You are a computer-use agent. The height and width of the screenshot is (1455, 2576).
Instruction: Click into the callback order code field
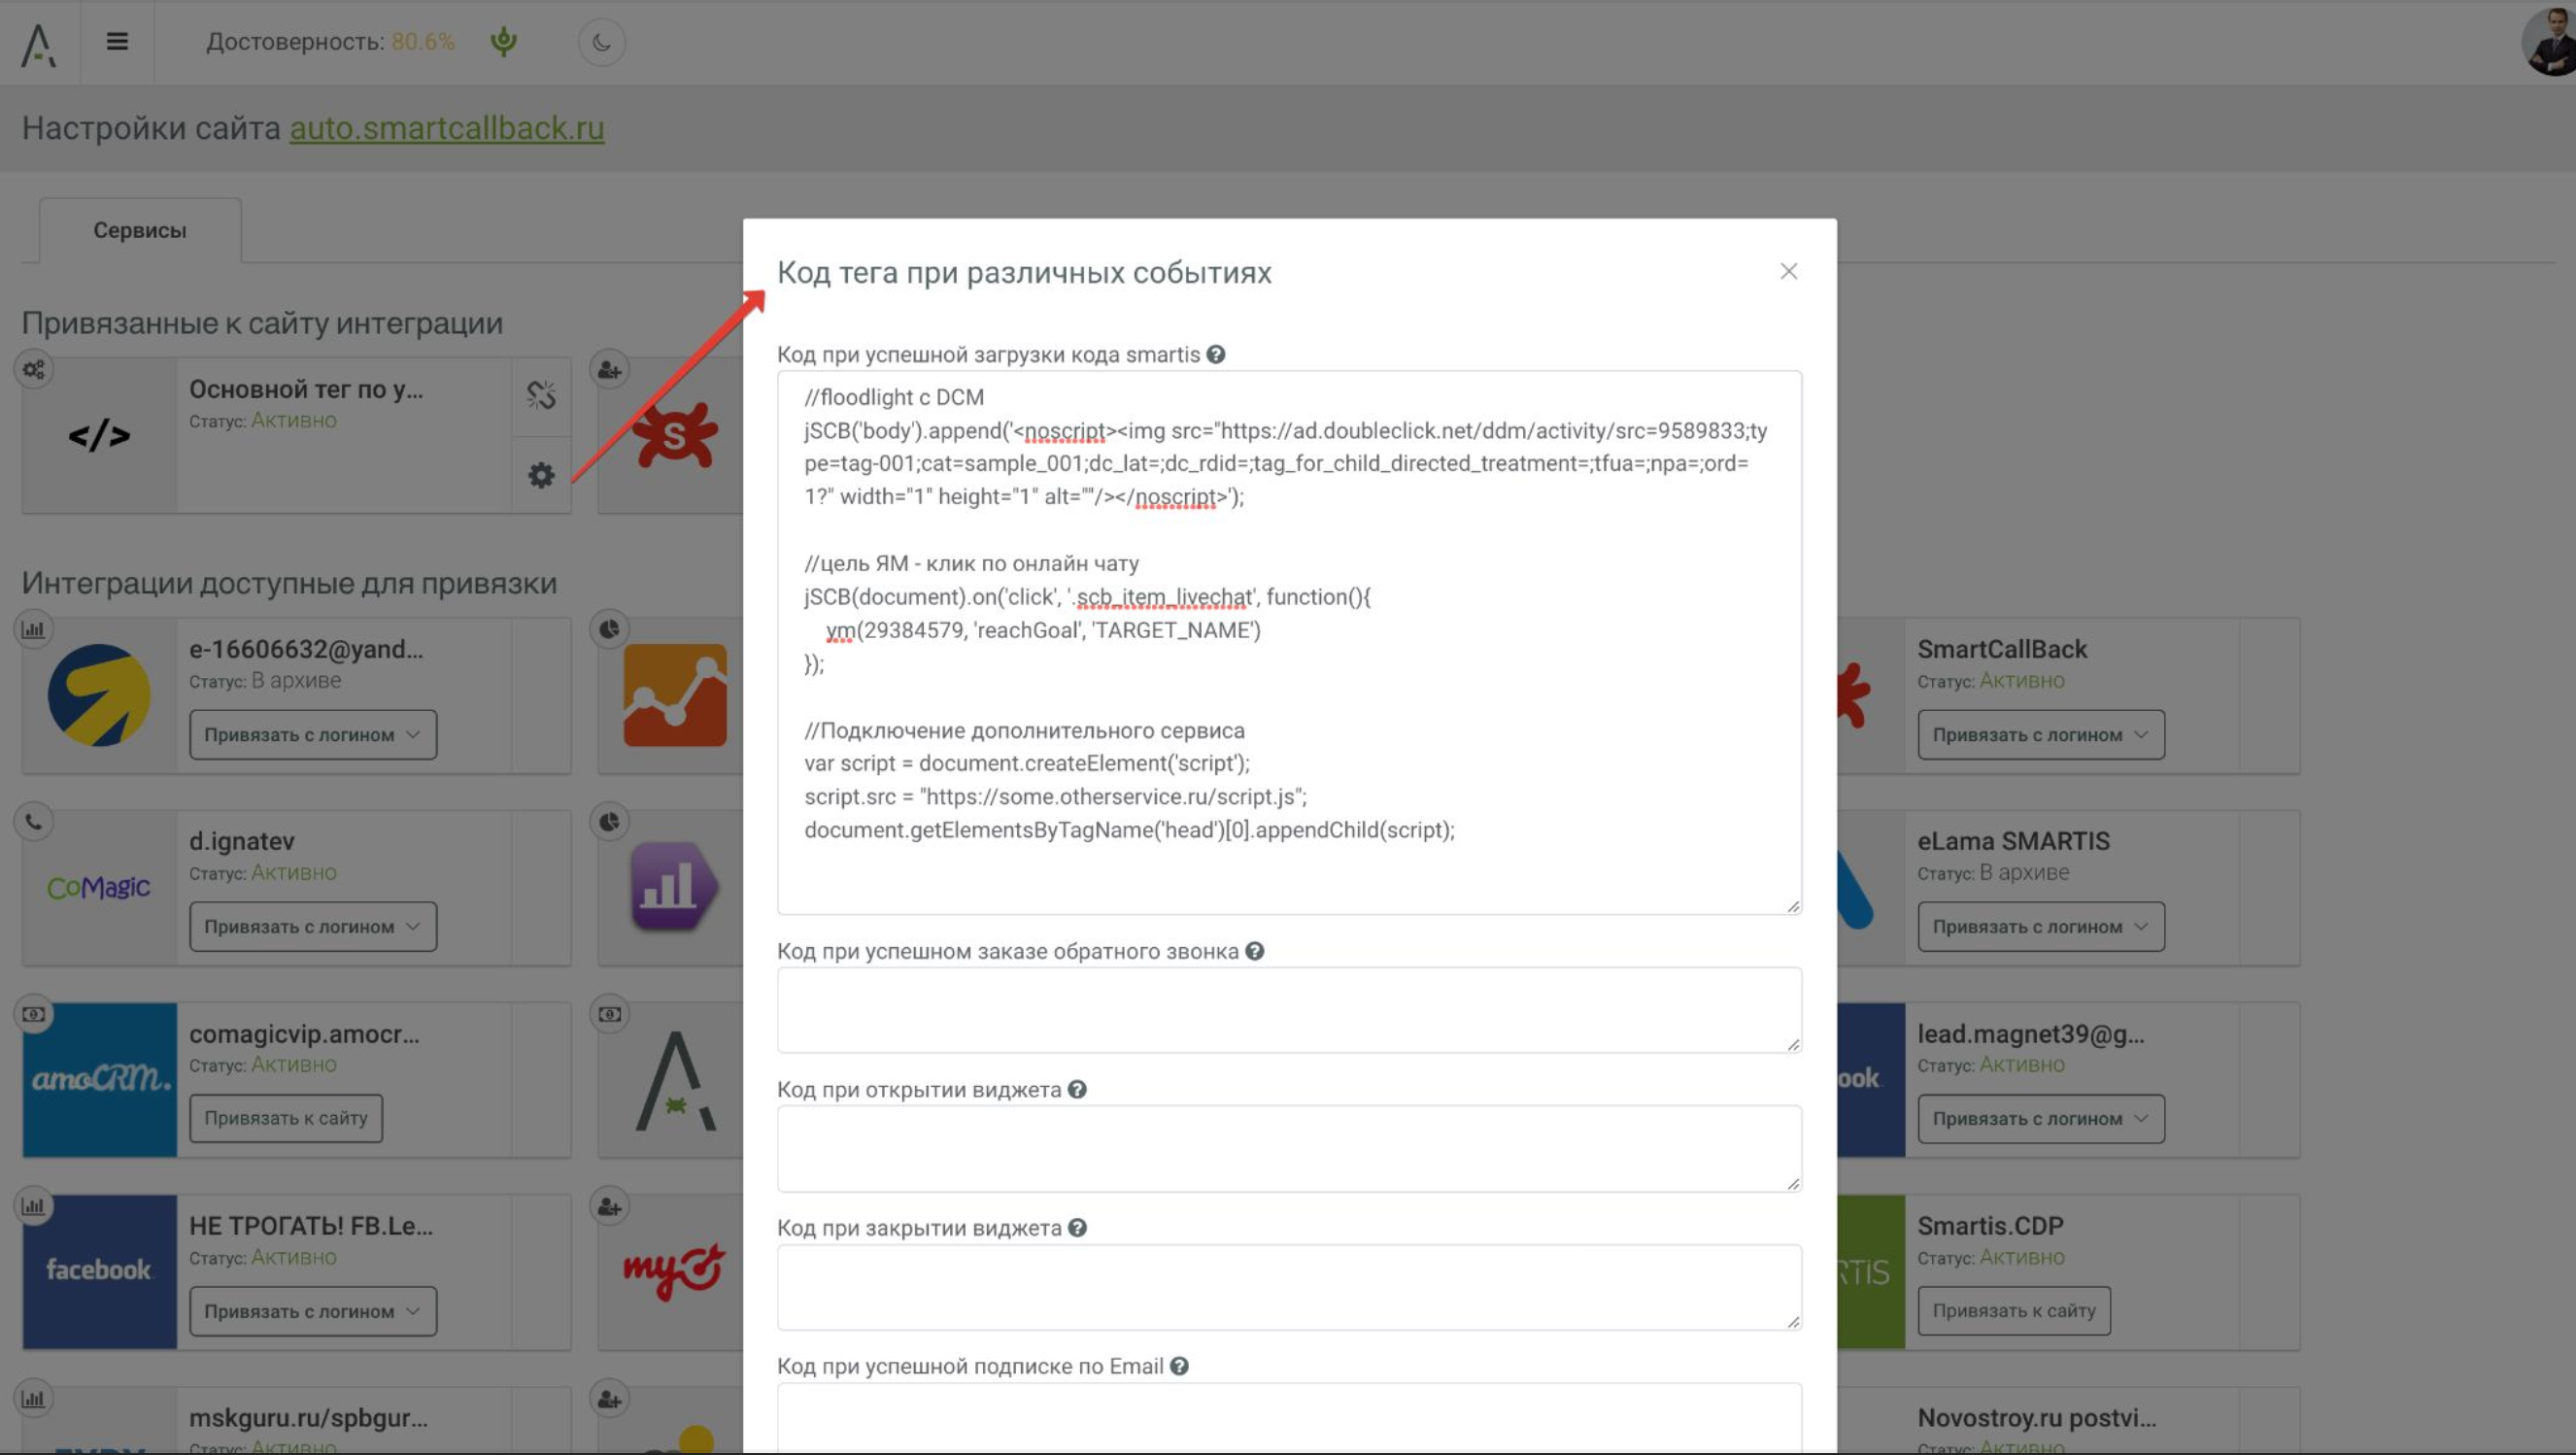click(x=1288, y=1010)
